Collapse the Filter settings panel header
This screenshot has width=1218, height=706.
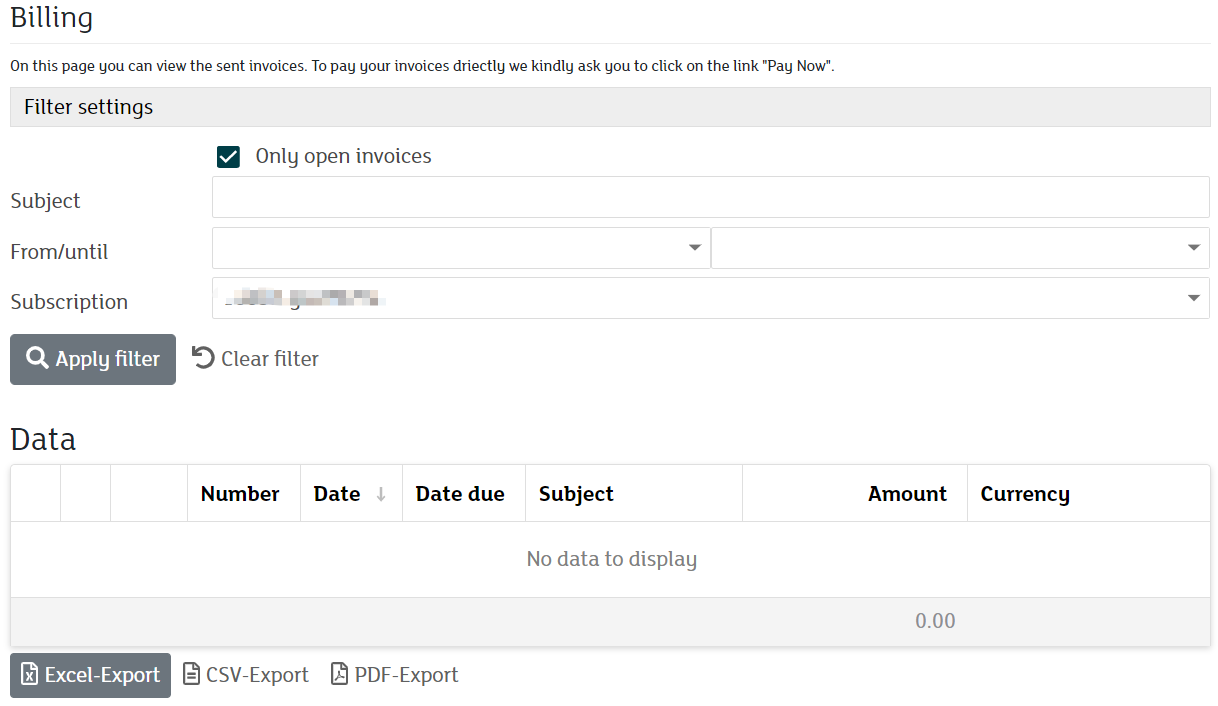(x=610, y=107)
